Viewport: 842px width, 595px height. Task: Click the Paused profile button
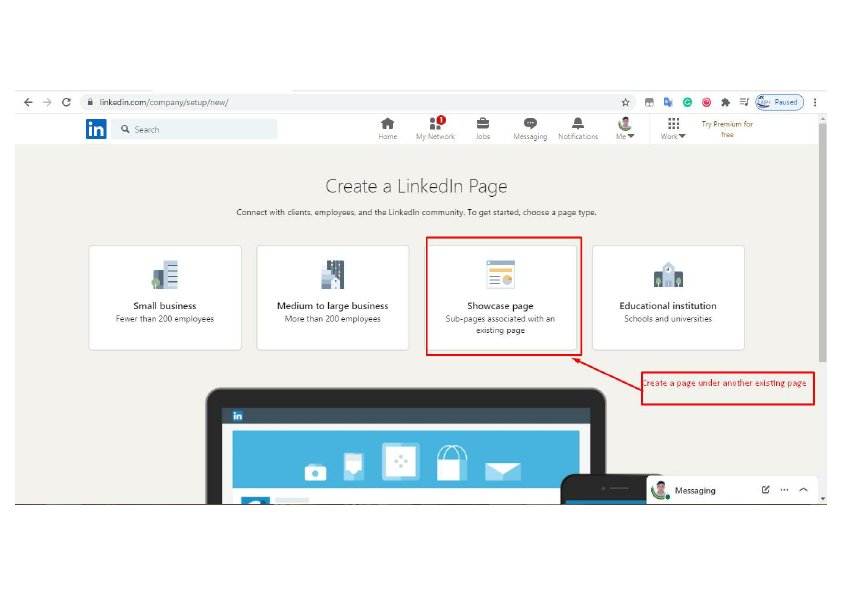(x=779, y=102)
